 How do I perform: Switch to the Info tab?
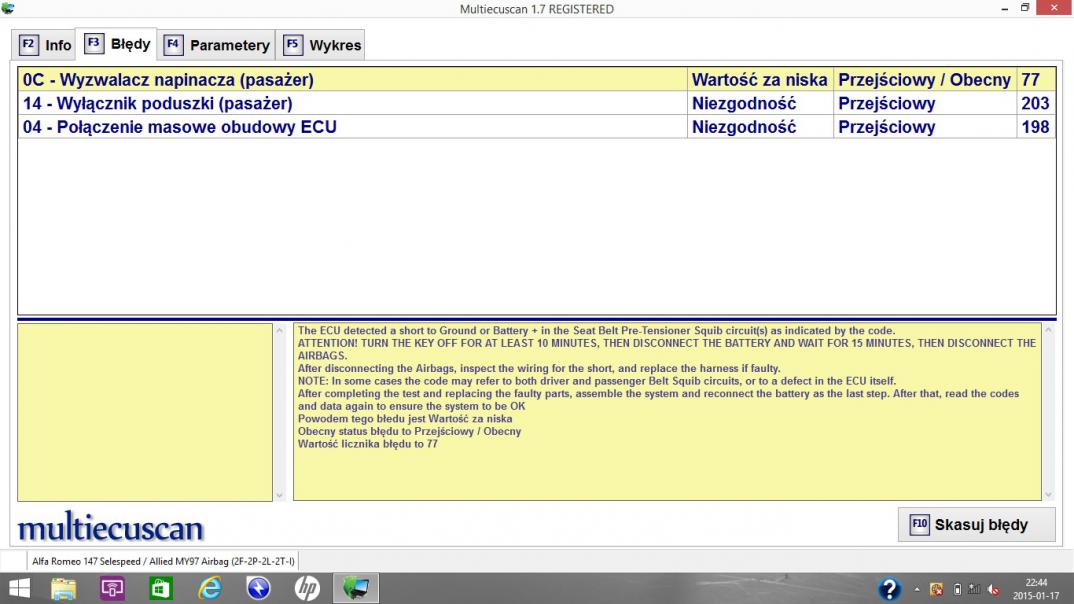[45, 45]
